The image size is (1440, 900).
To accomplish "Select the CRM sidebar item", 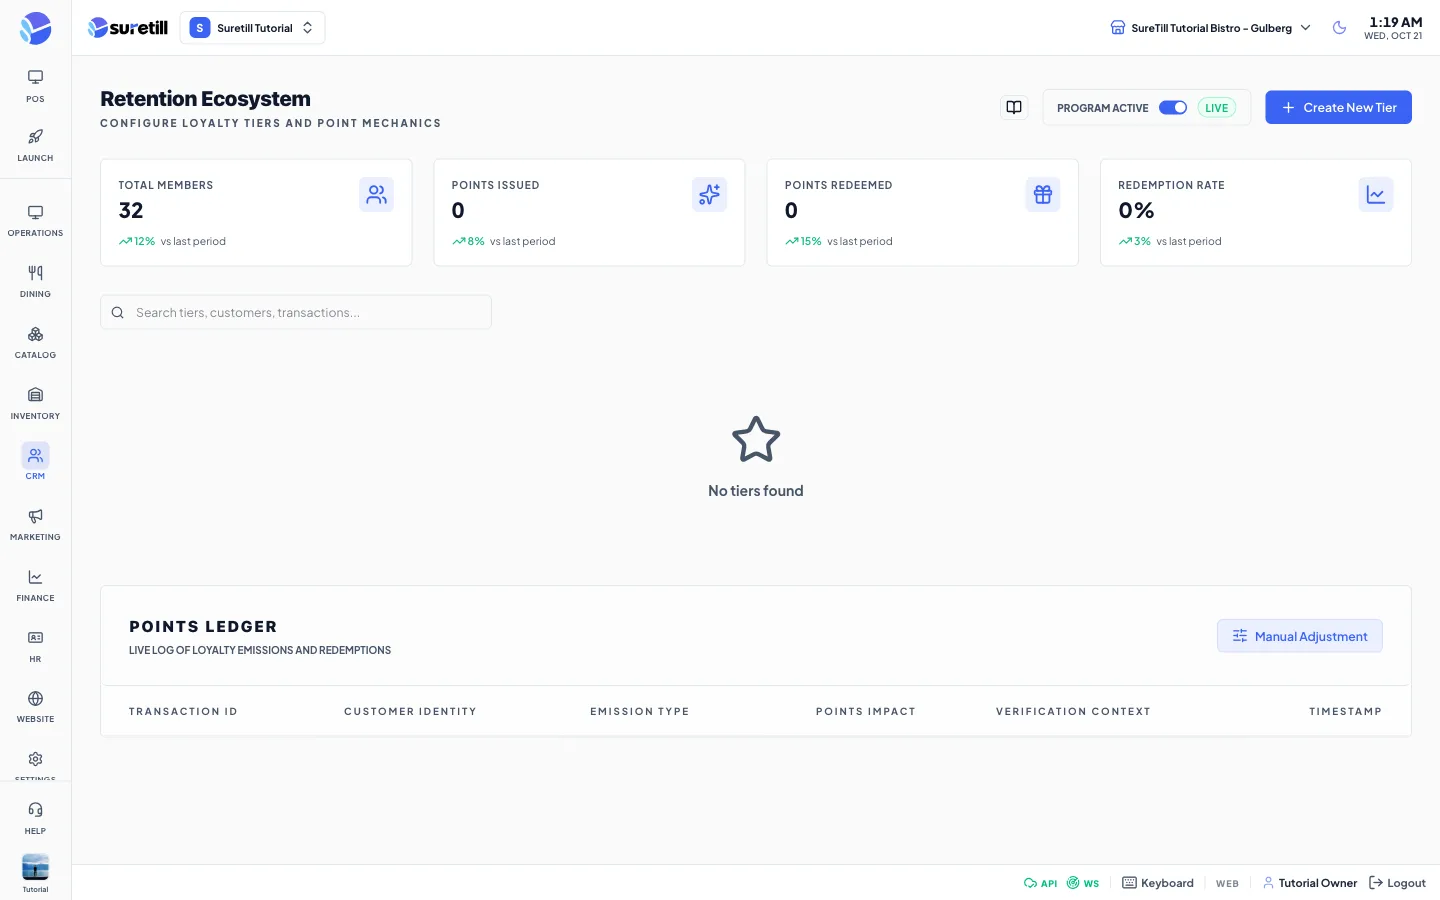I will coord(35,463).
